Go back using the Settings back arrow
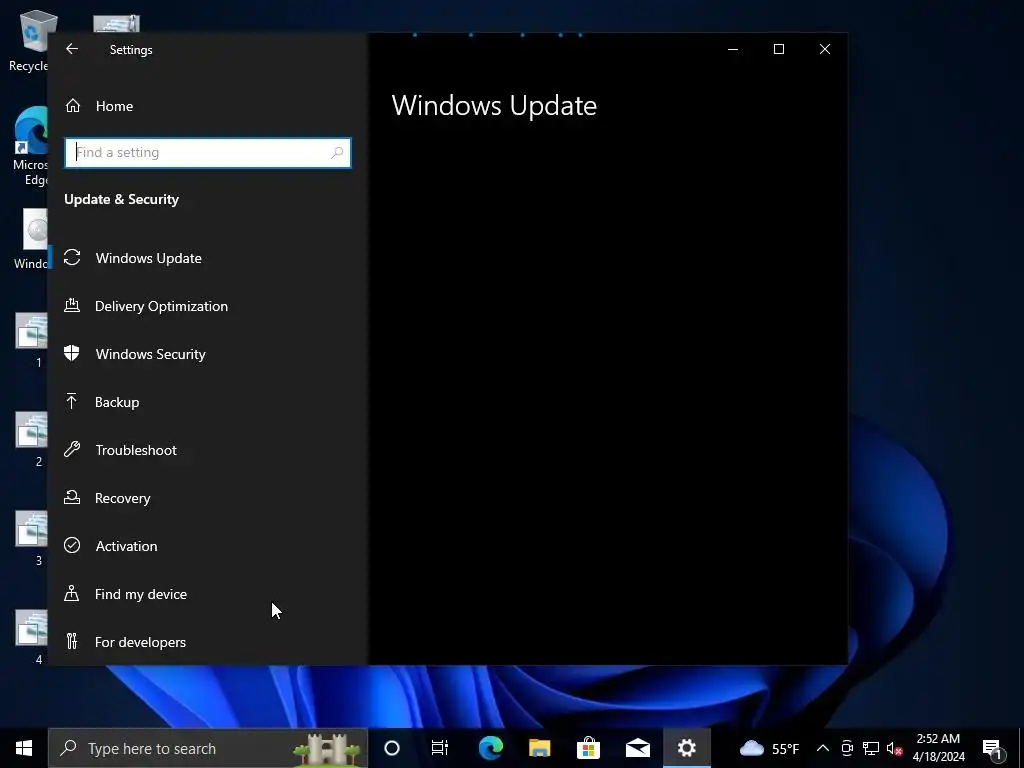The width and height of the screenshot is (1024, 768). coord(72,49)
